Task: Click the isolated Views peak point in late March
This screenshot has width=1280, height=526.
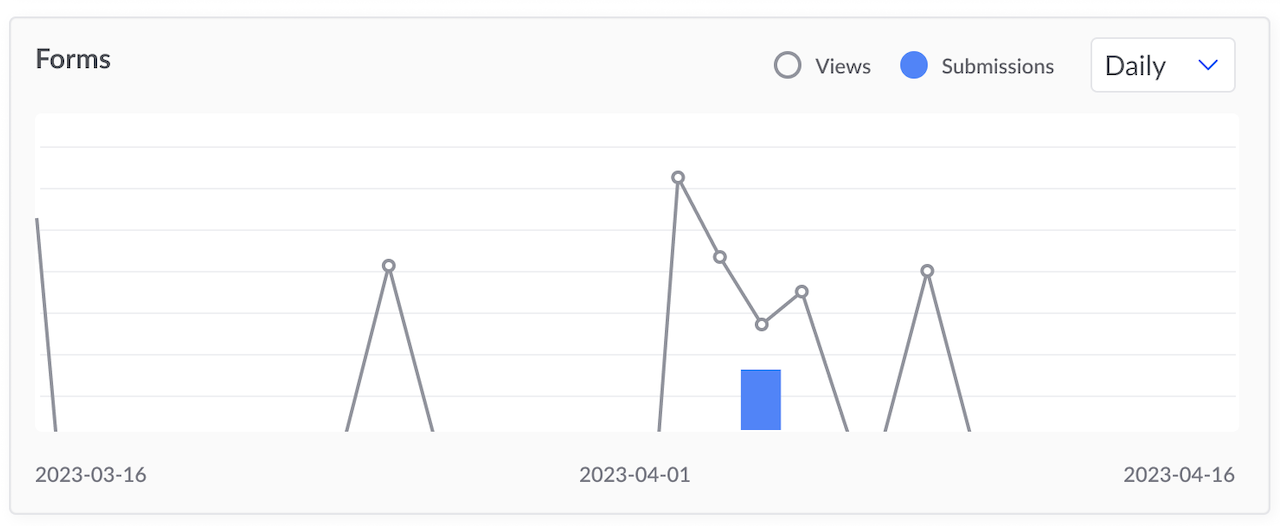Action: [389, 266]
